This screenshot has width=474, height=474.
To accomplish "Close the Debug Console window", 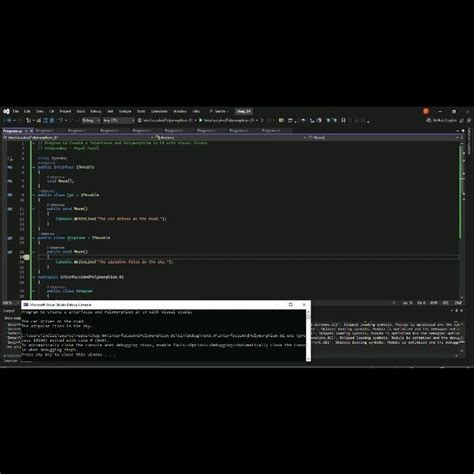I will point(304,305).
